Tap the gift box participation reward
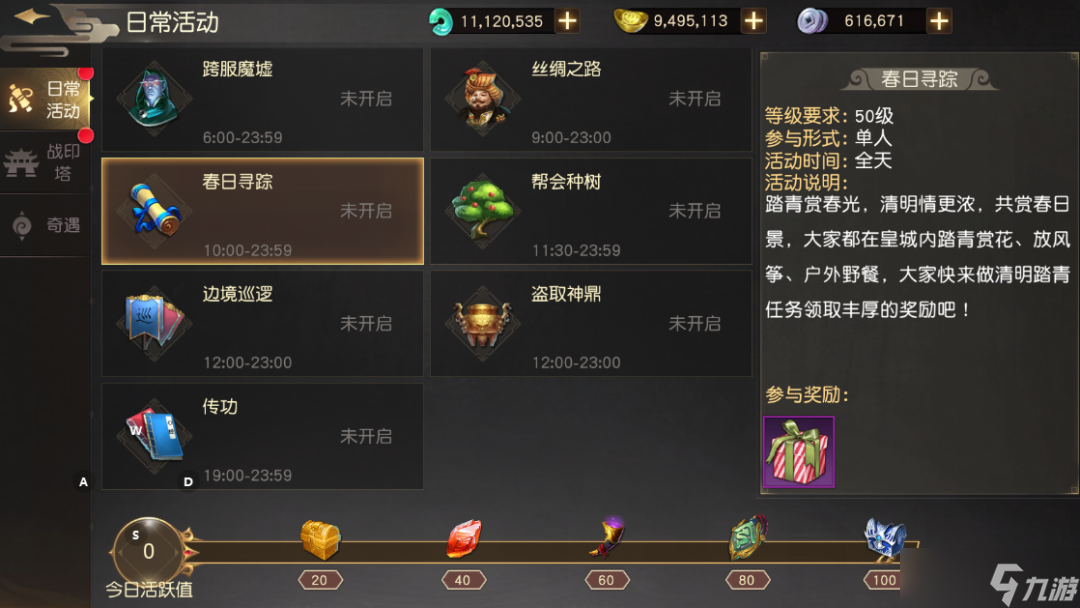This screenshot has height=608, width=1080. [x=799, y=452]
